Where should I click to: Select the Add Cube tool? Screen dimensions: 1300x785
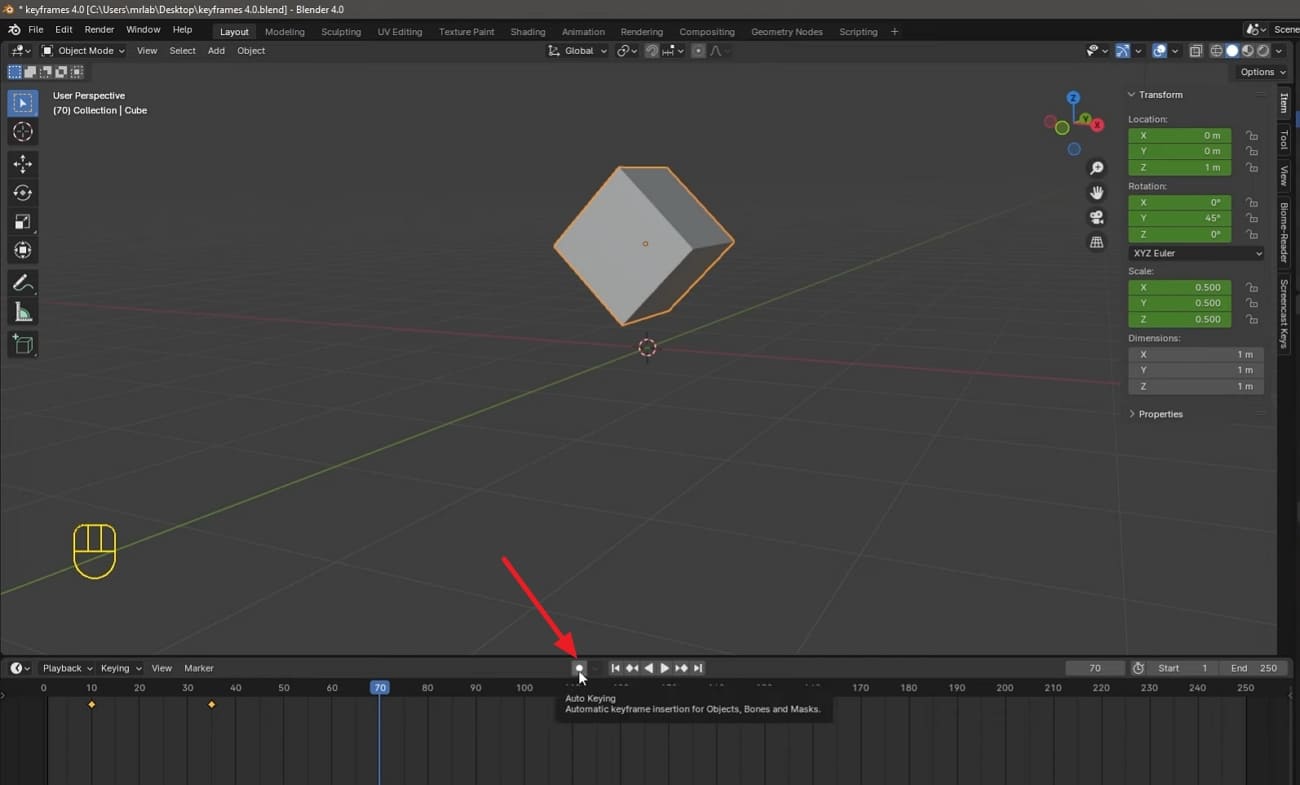point(23,345)
